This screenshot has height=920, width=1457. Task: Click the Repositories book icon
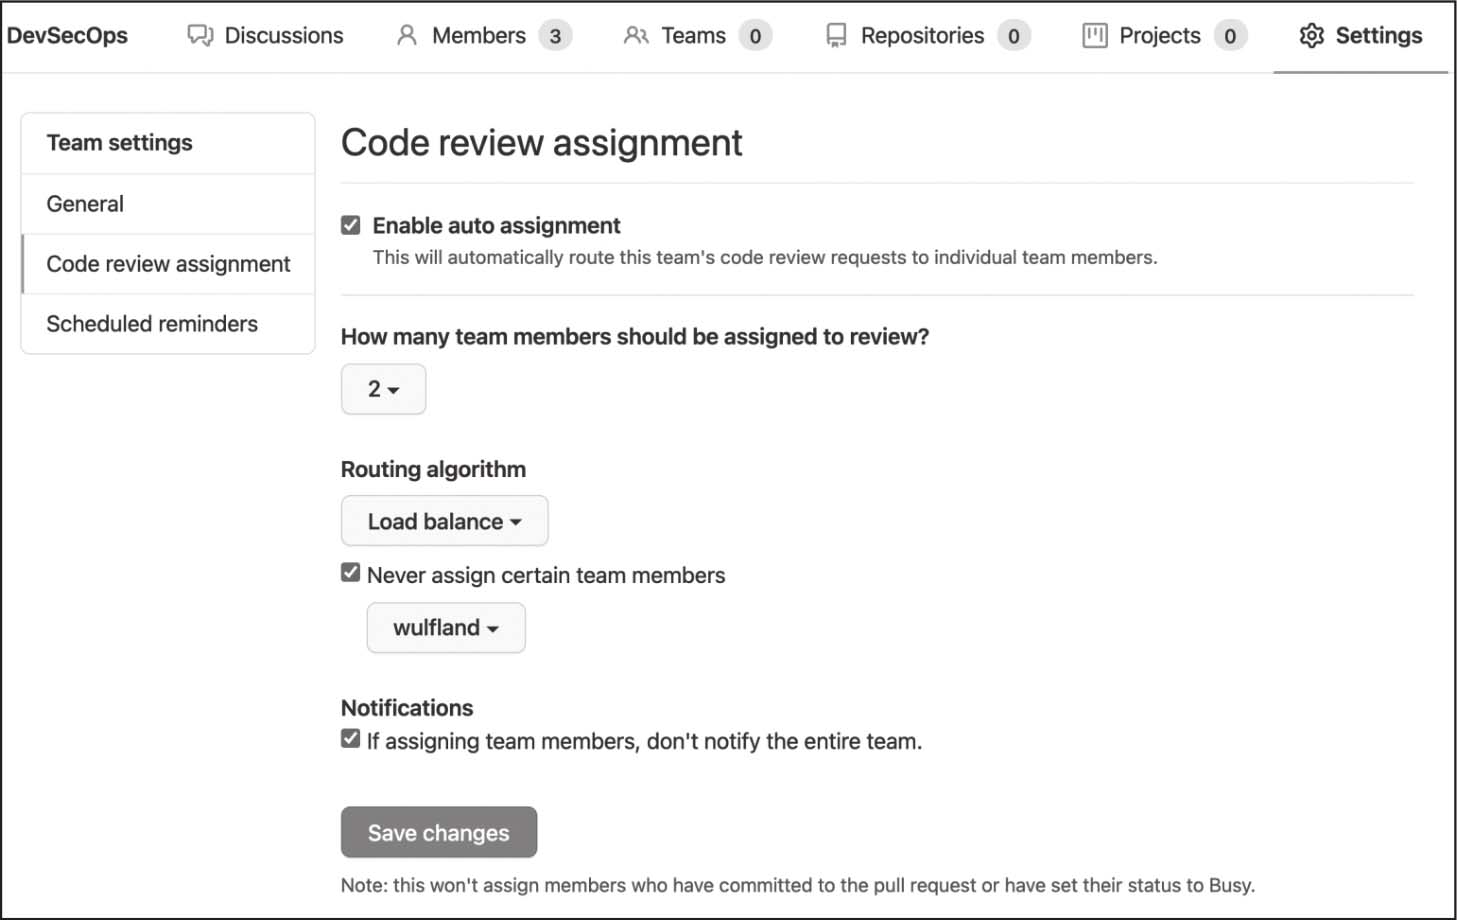(836, 36)
